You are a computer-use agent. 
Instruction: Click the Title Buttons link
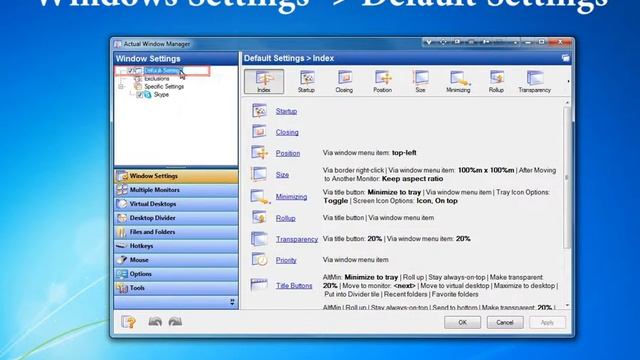[x=294, y=286]
